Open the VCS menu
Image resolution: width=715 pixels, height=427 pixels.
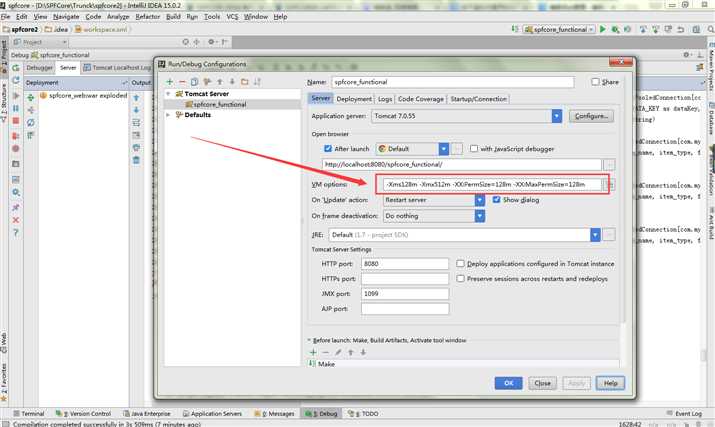(x=232, y=16)
